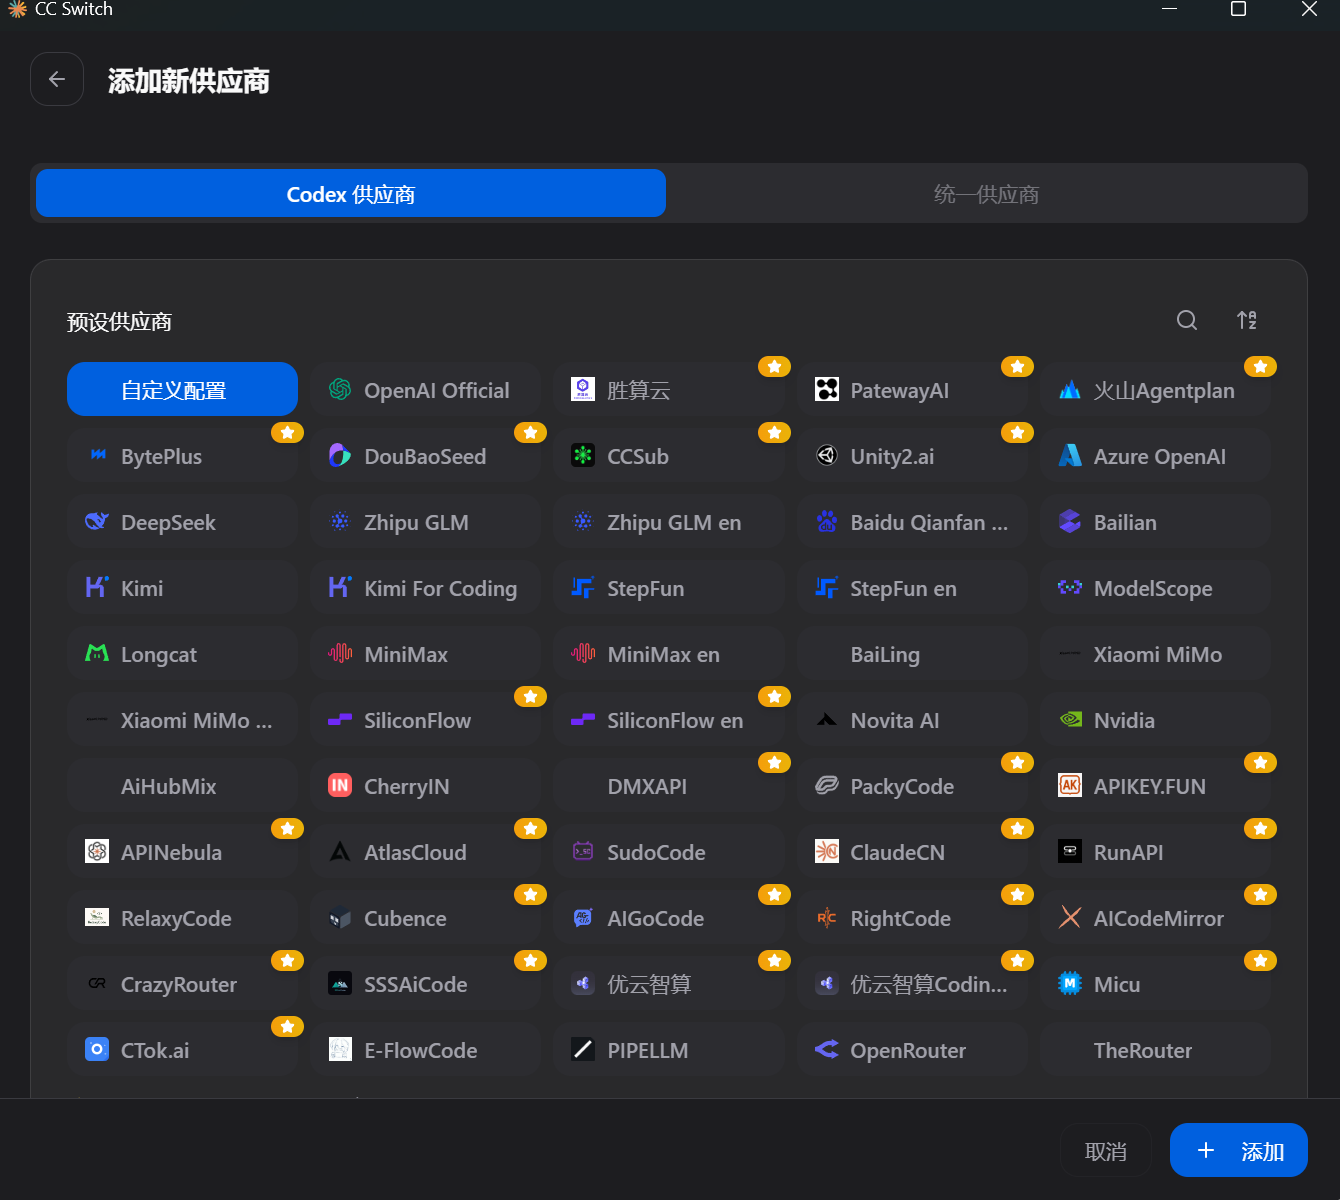
Task: Select the Novita AI provider
Action: tap(912, 719)
